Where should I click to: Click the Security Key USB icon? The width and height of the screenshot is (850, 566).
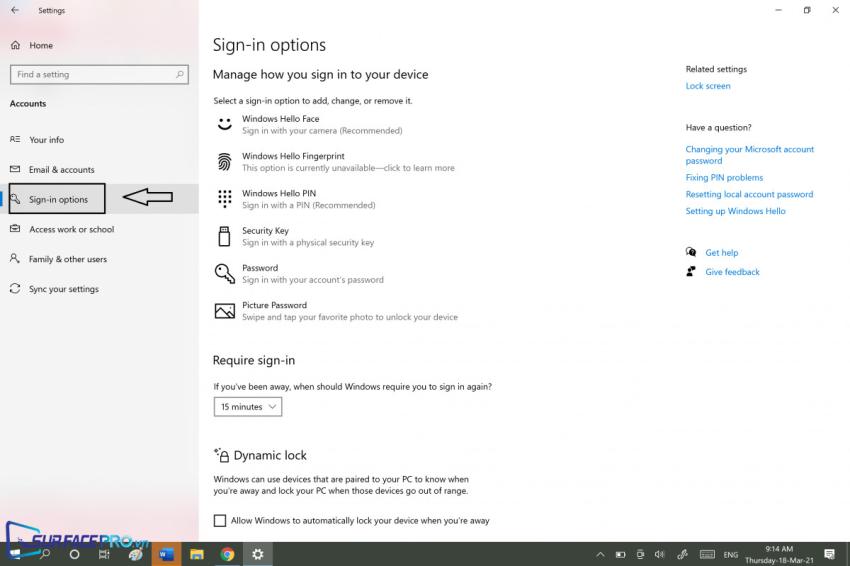(224, 236)
